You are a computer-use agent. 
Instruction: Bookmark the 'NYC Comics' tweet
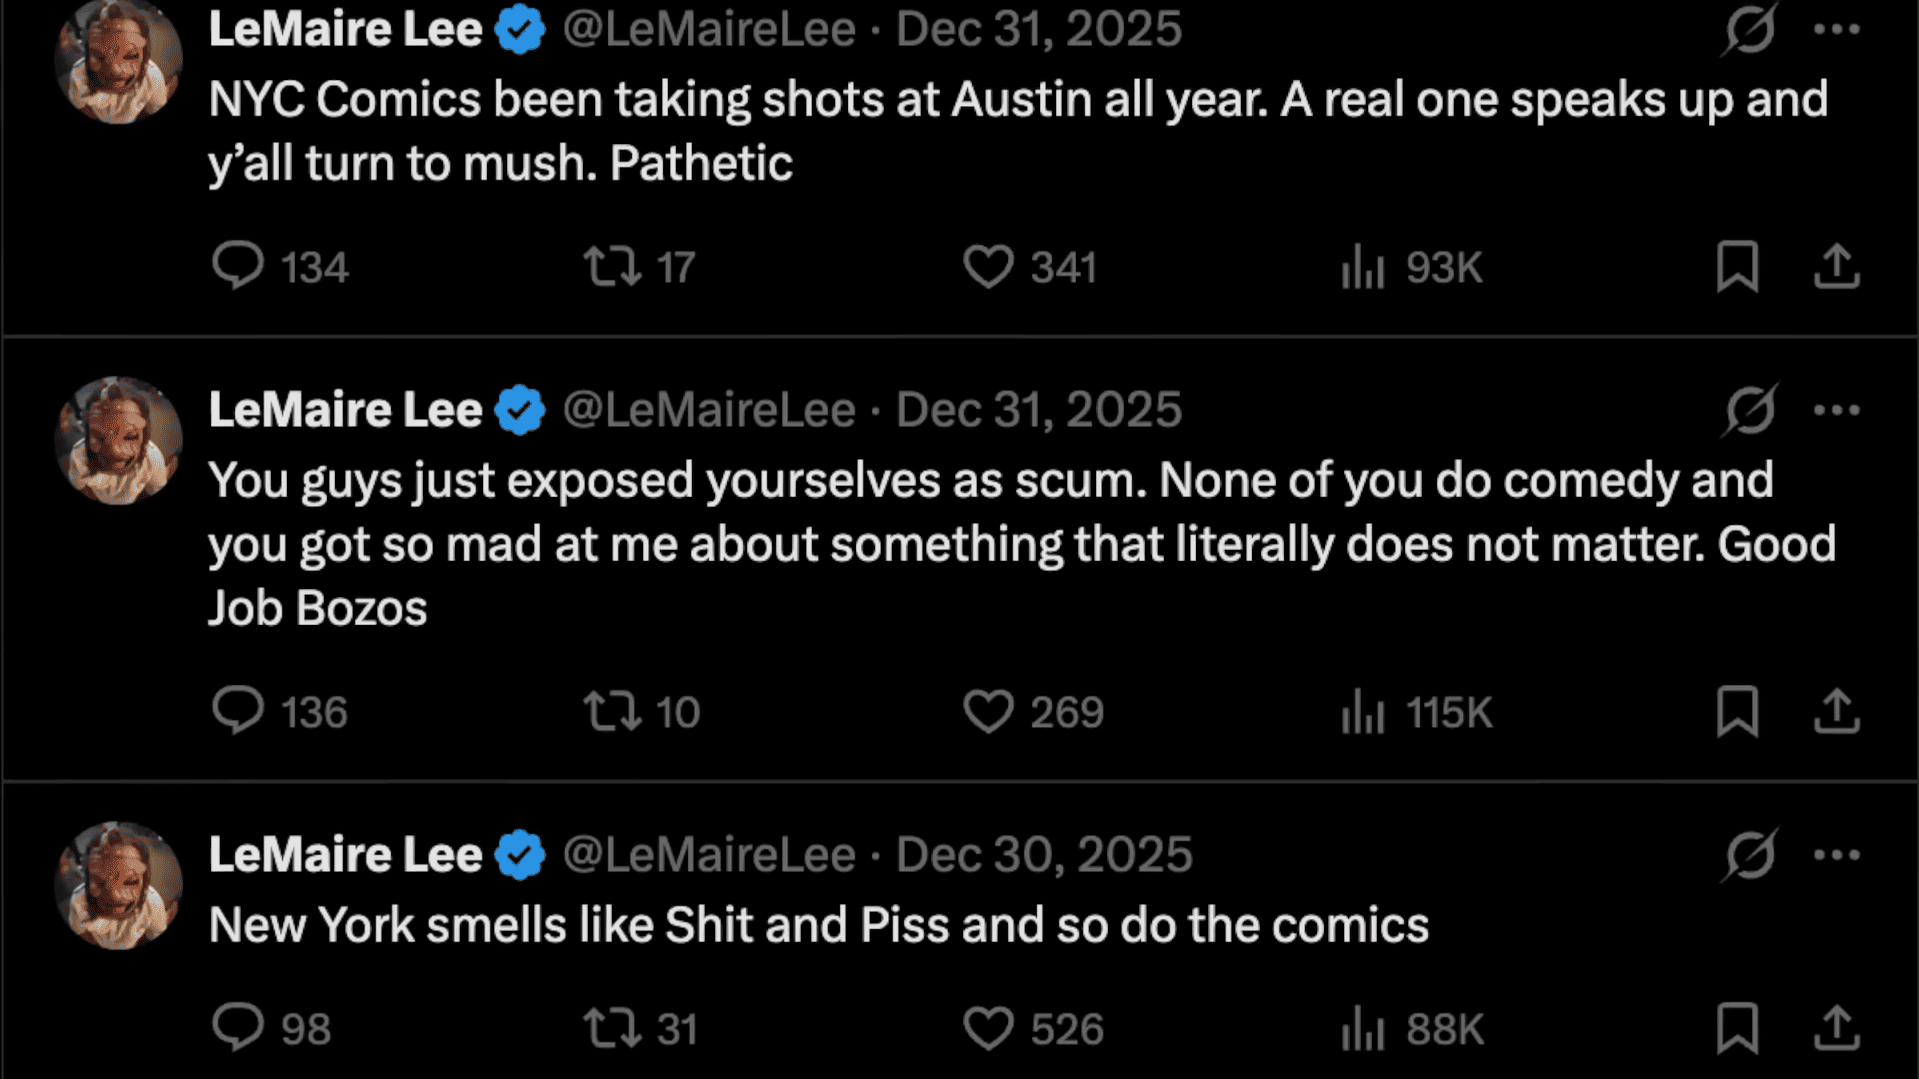[1737, 266]
